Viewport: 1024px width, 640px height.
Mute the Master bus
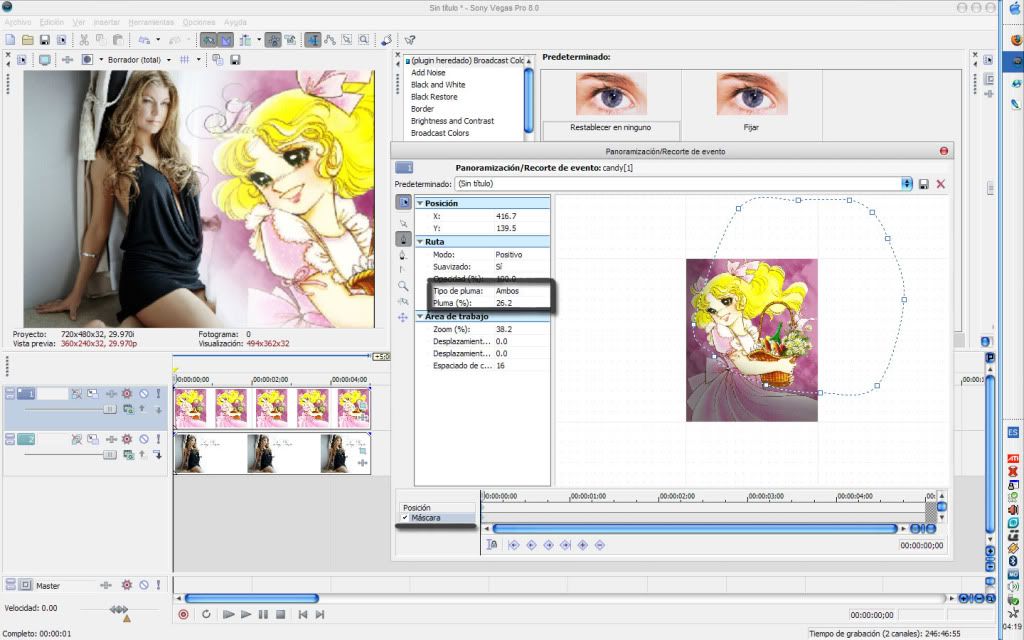click(x=144, y=585)
